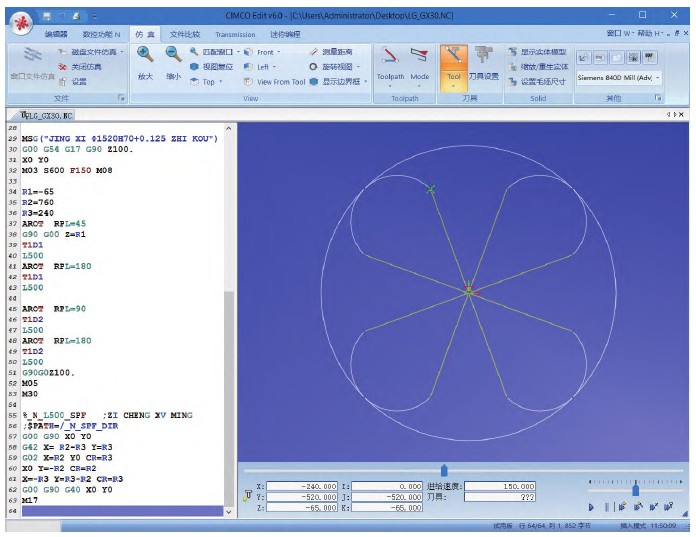Click the 四配窗口 fit window icon
The image size is (696, 537).
pyautogui.click(x=212, y=52)
